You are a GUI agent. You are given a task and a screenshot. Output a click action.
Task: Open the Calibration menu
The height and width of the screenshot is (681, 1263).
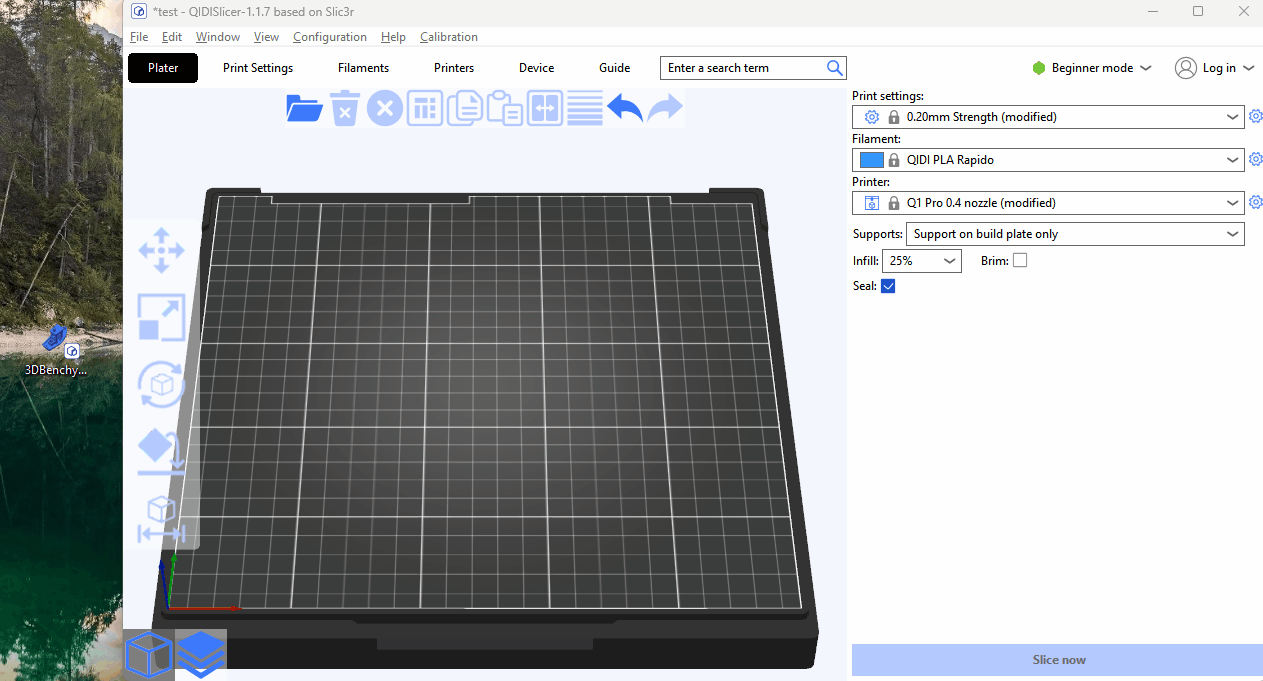[x=448, y=37]
